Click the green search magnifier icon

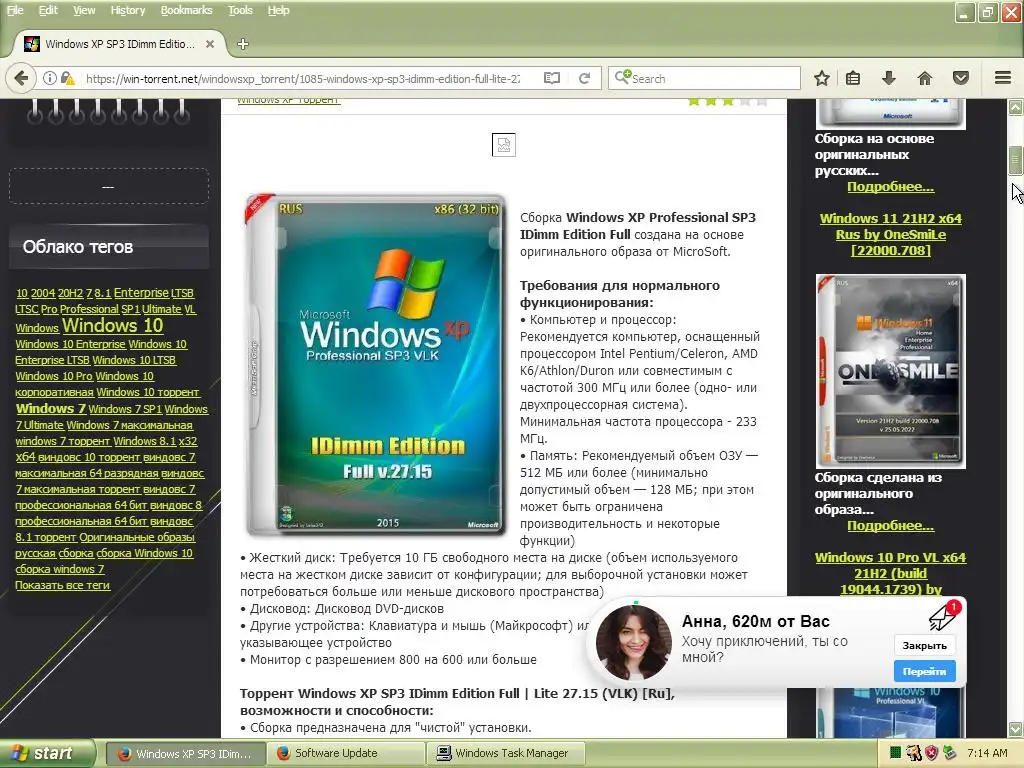(622, 77)
